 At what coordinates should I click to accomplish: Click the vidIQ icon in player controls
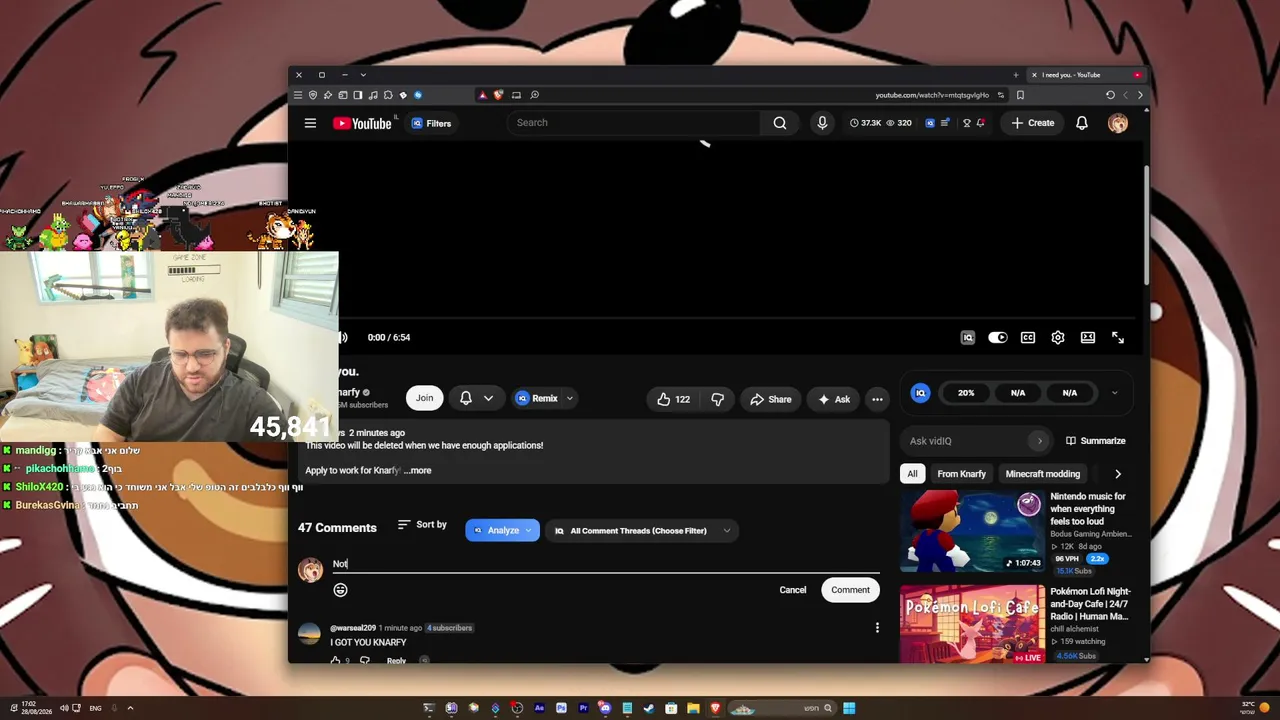(967, 338)
